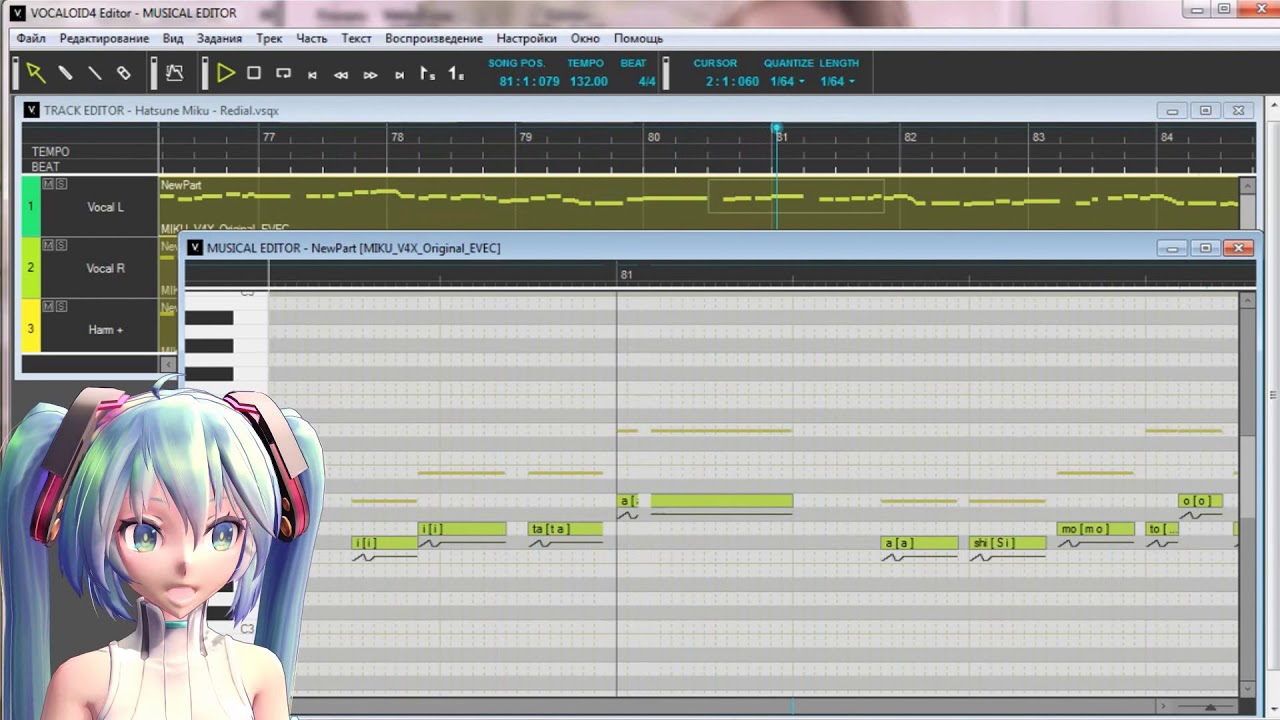Toggle the curve grid snap icon

[174, 73]
